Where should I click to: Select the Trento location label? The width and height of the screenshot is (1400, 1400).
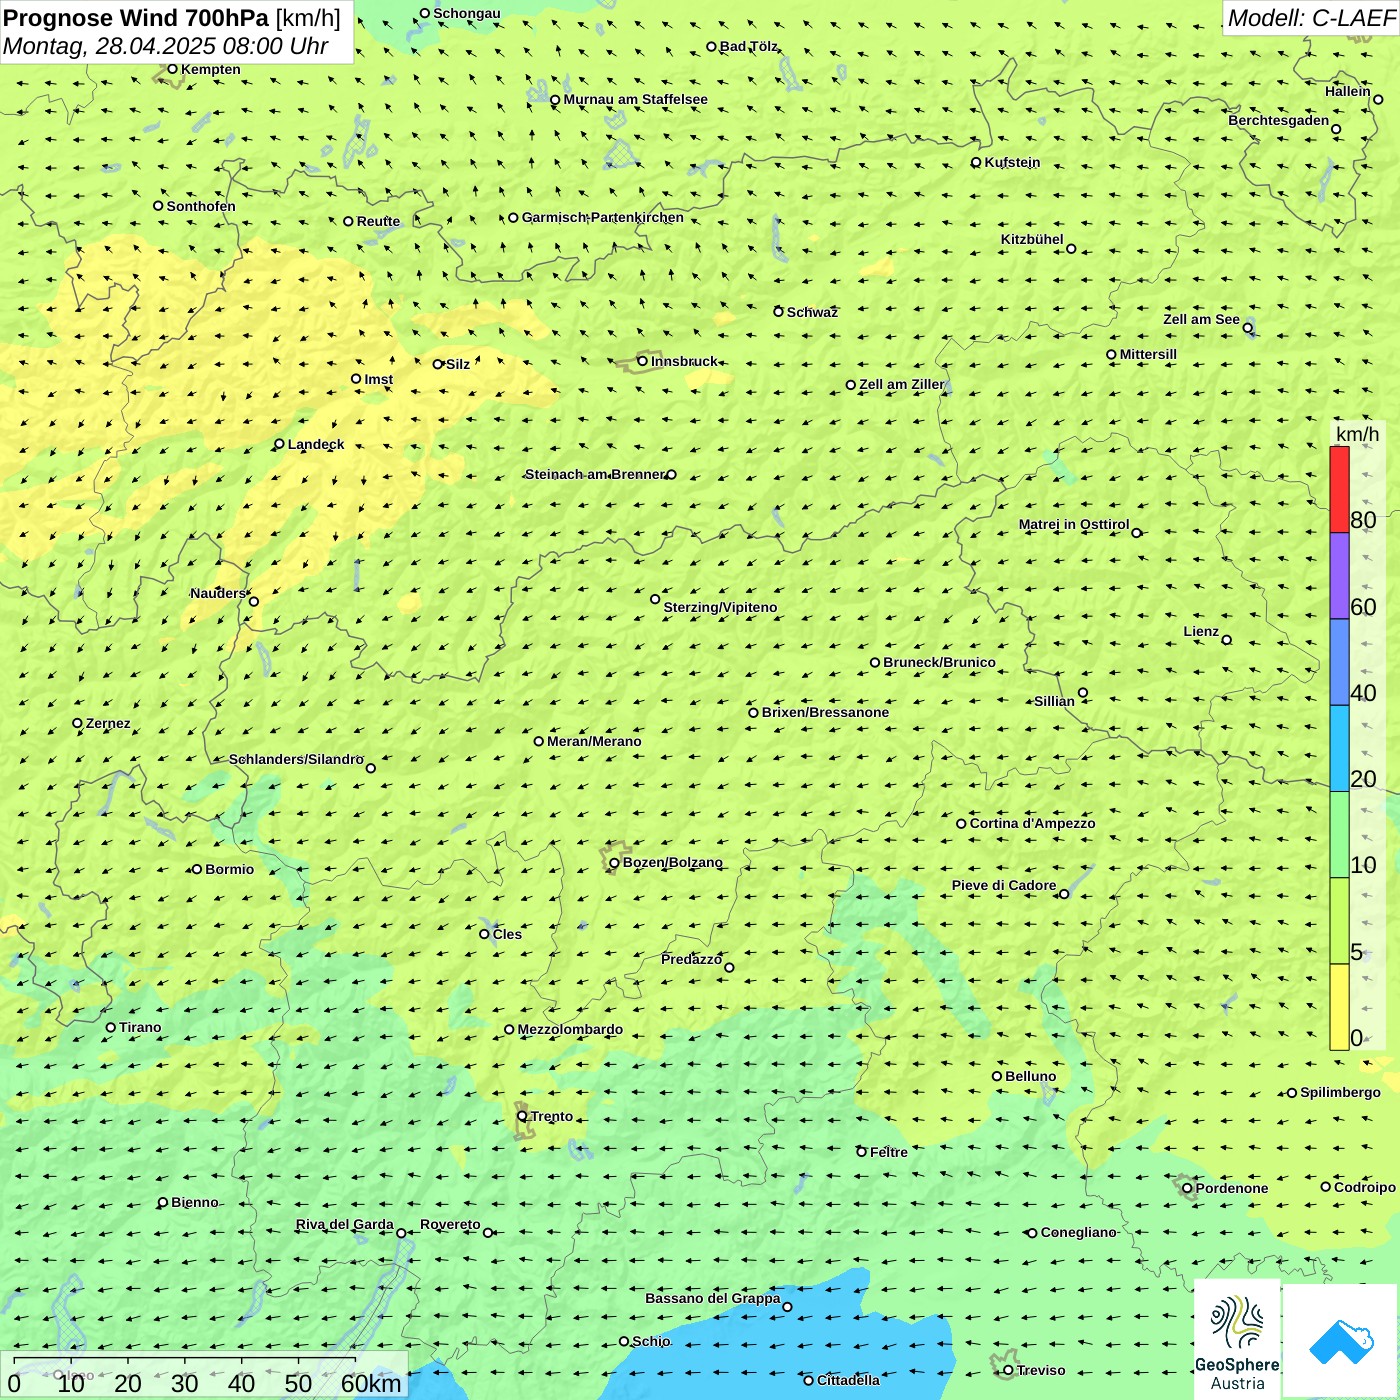[x=552, y=1116]
